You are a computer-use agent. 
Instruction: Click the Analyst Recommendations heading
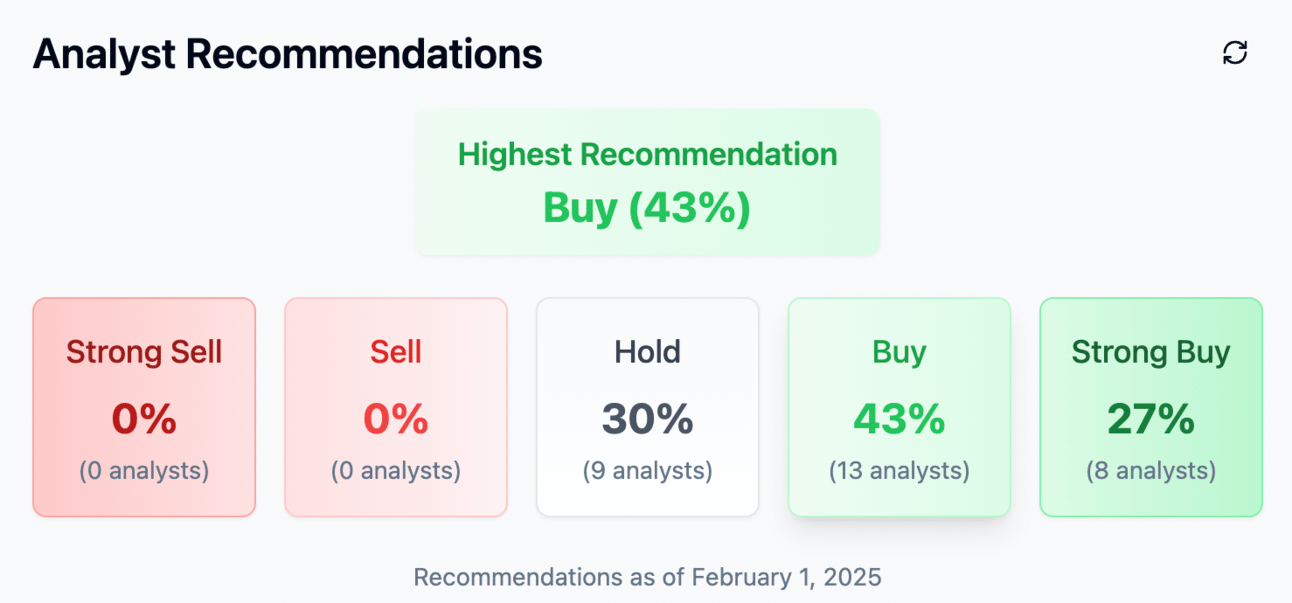coord(287,54)
